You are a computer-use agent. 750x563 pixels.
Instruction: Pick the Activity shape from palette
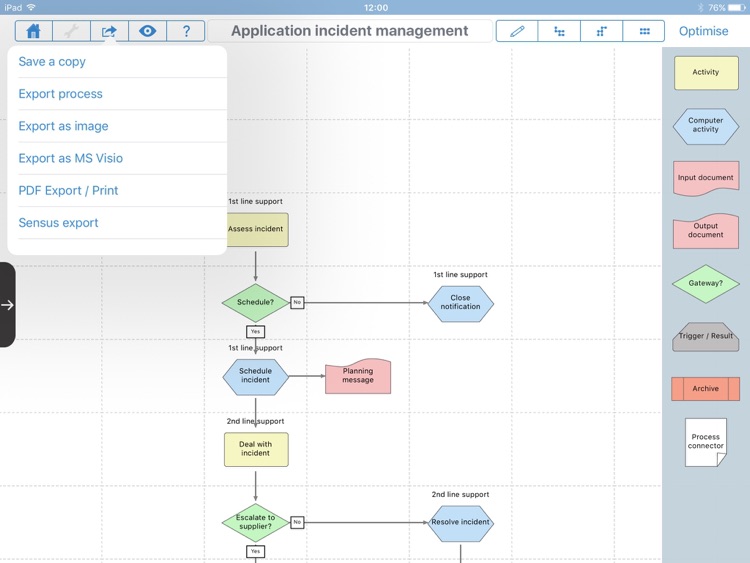(x=706, y=73)
